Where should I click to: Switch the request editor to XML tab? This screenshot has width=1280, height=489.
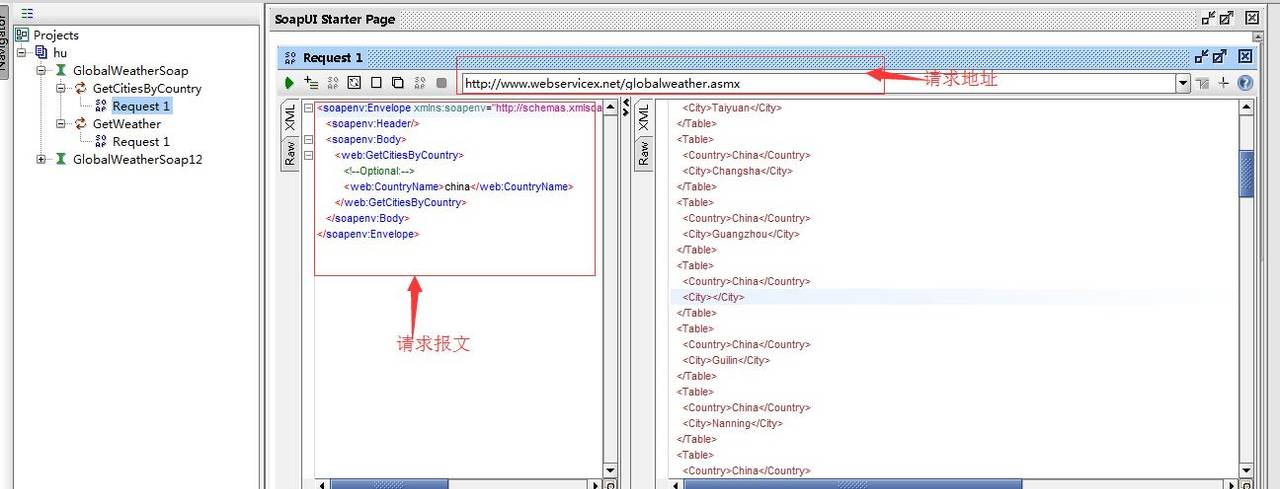coord(290,118)
